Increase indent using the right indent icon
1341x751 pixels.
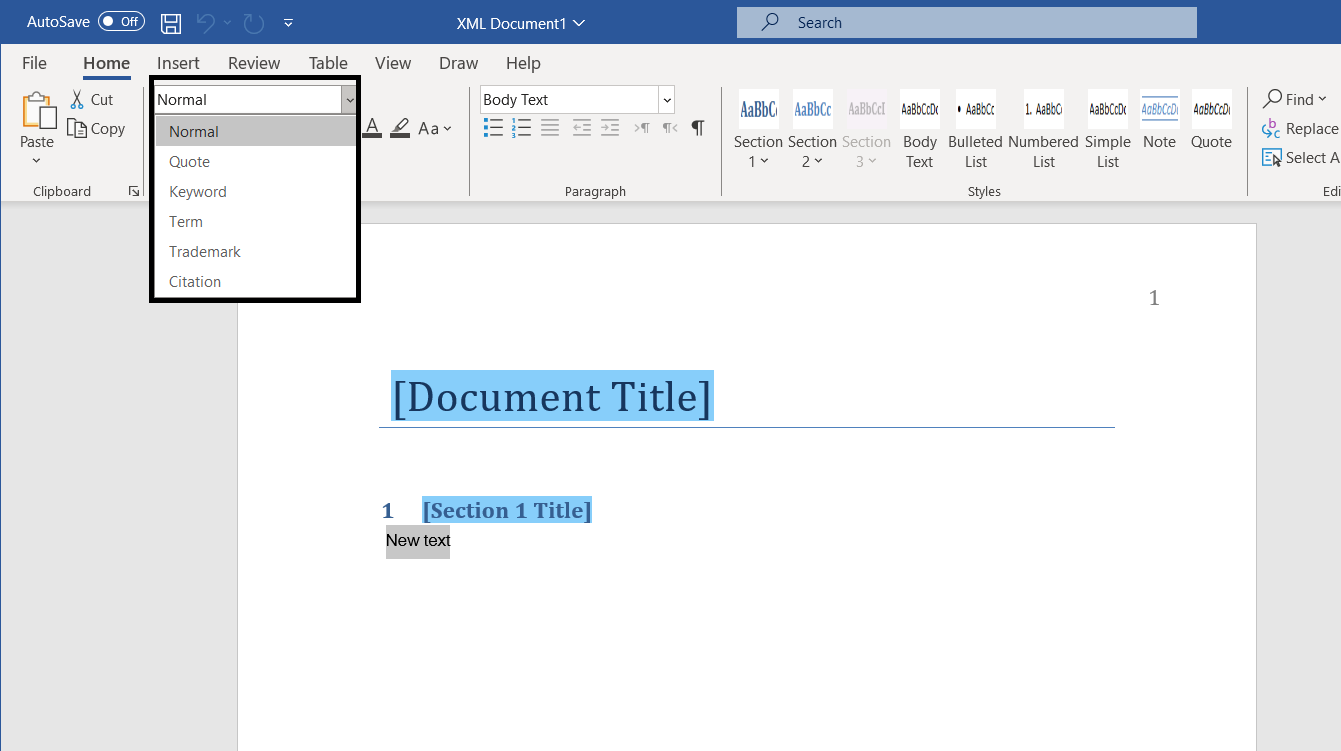click(x=610, y=127)
